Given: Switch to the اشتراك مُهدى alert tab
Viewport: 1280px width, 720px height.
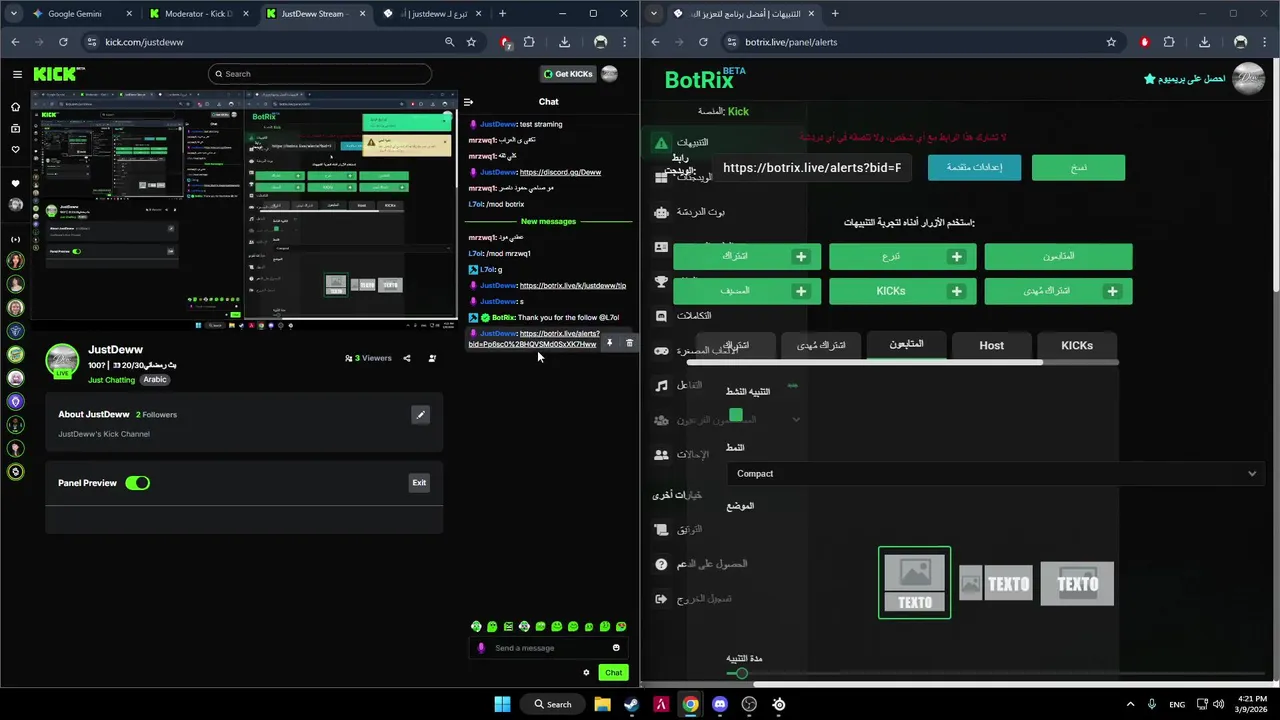Looking at the screenshot, I should 820,345.
